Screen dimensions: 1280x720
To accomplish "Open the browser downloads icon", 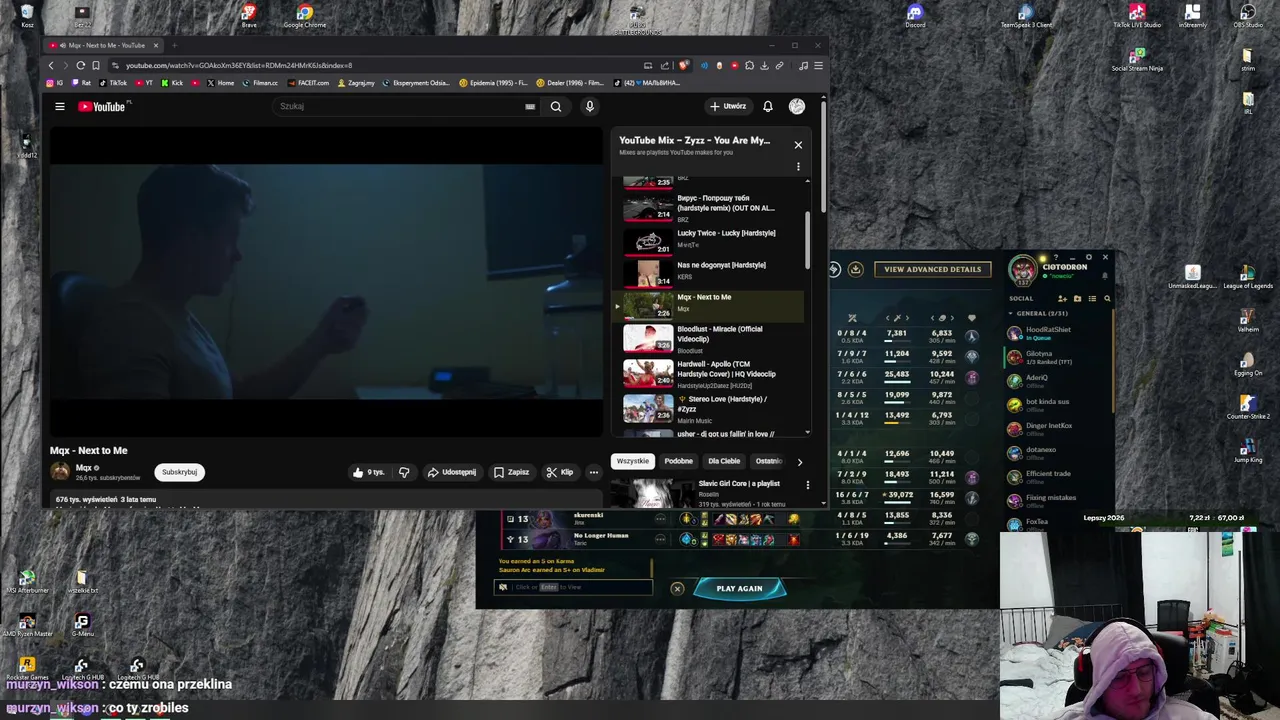I will tap(764, 65).
